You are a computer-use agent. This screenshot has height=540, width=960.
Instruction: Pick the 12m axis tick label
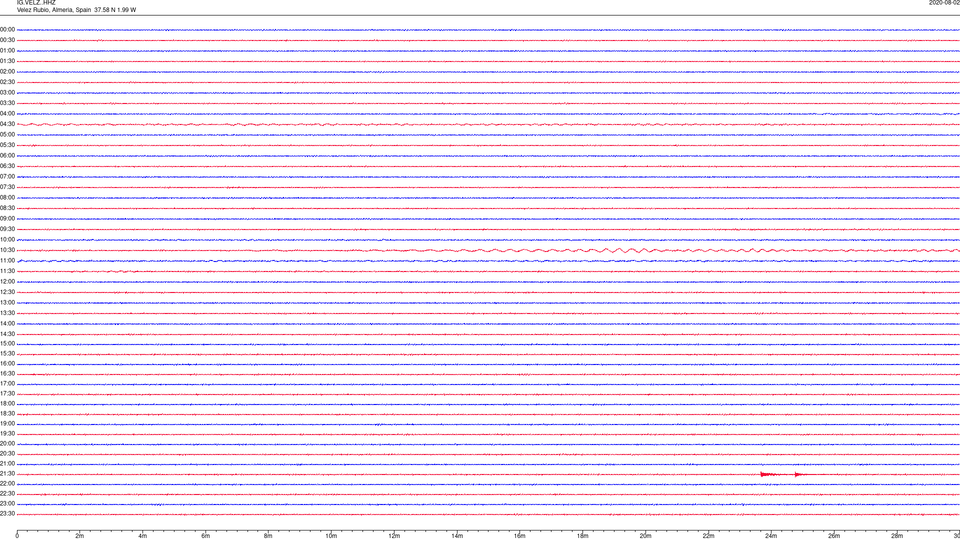[x=394, y=536]
